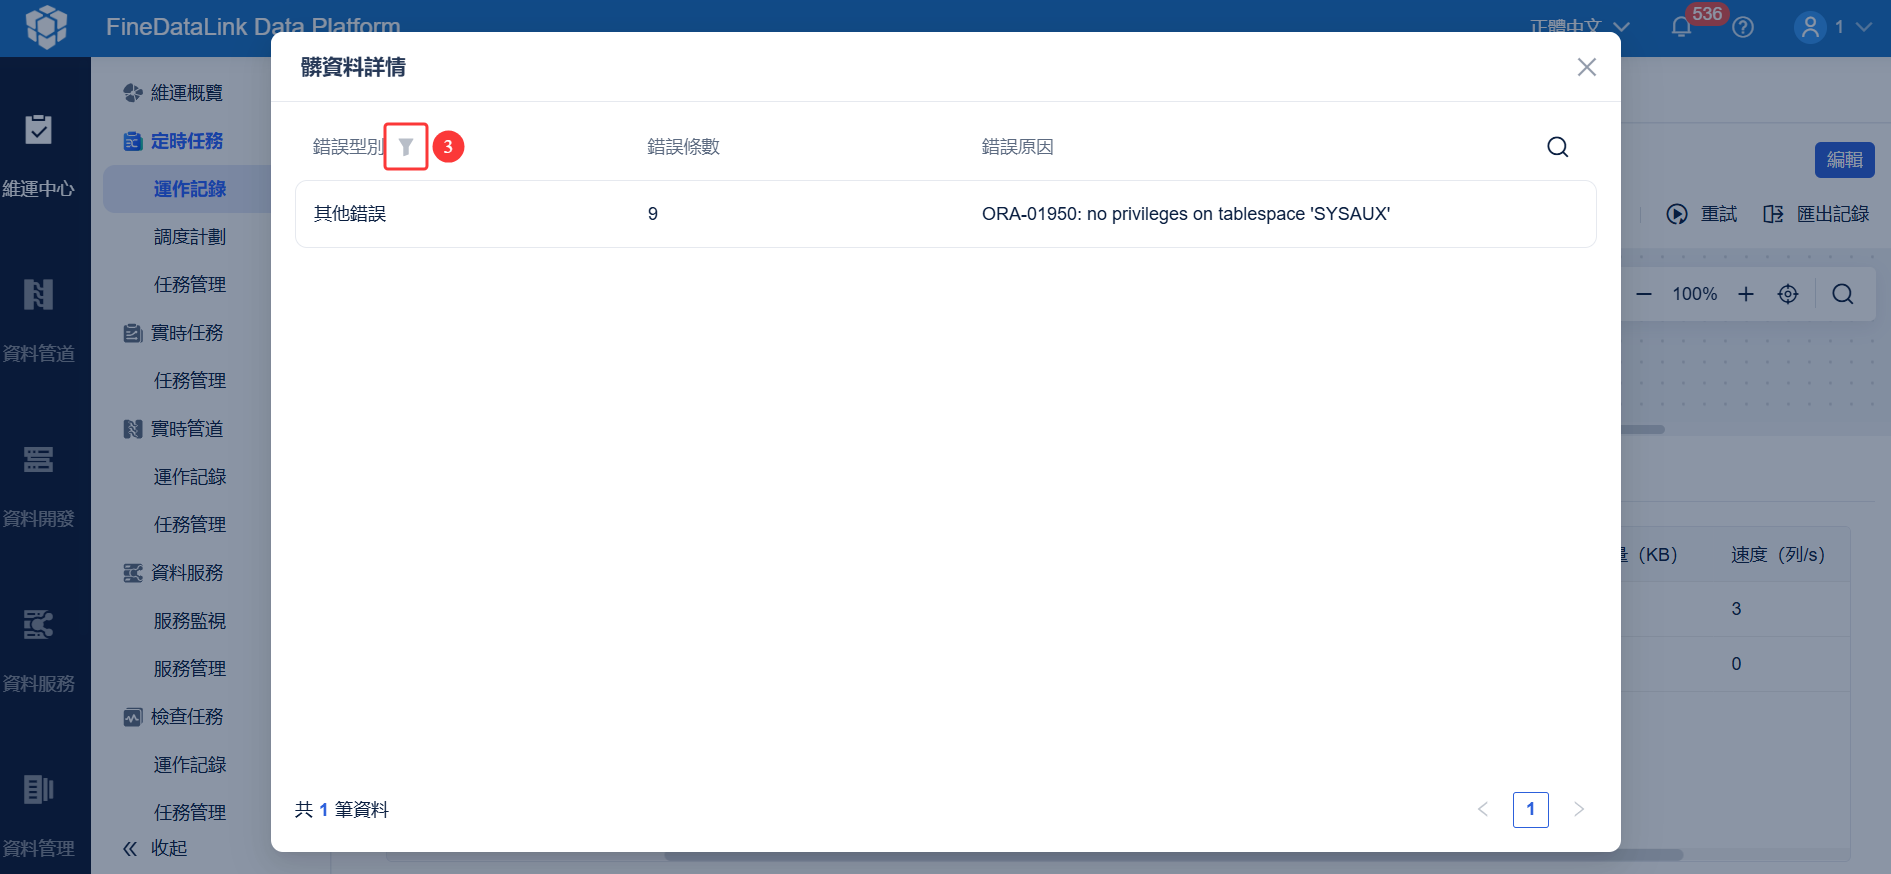
Task: Open the notification bell
Action: click(1682, 27)
